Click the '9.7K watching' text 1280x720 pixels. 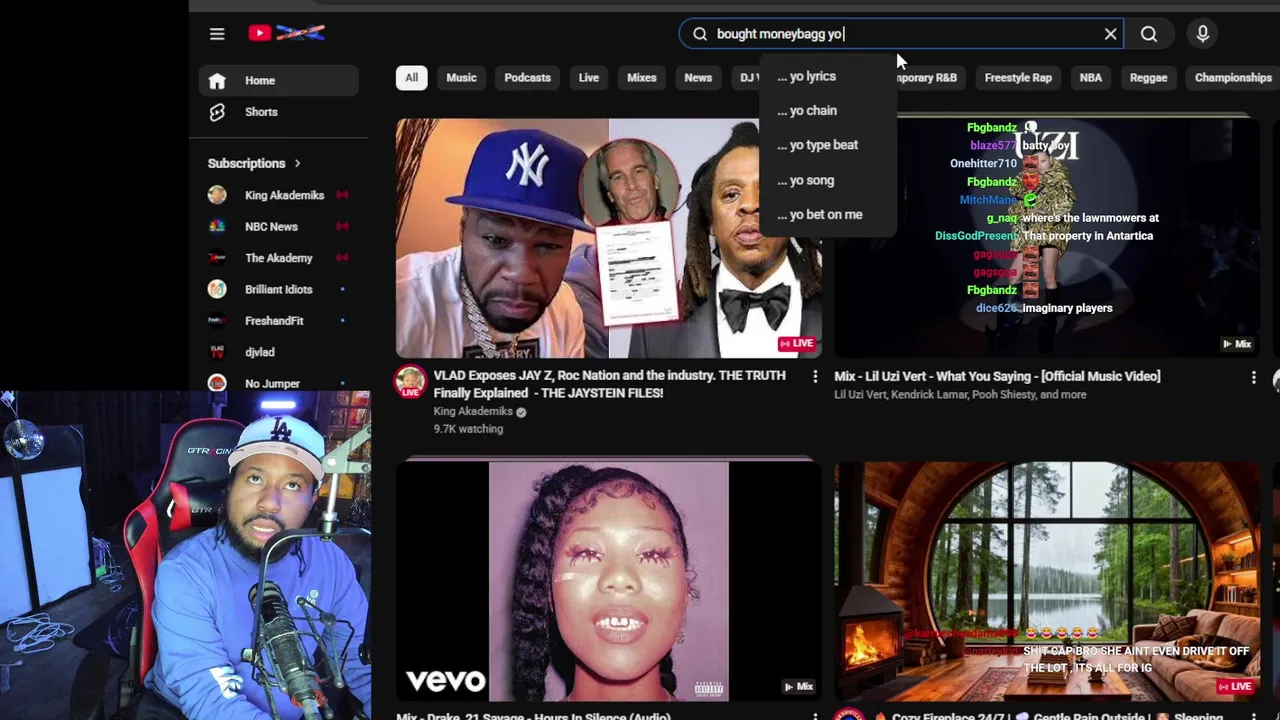(x=468, y=429)
